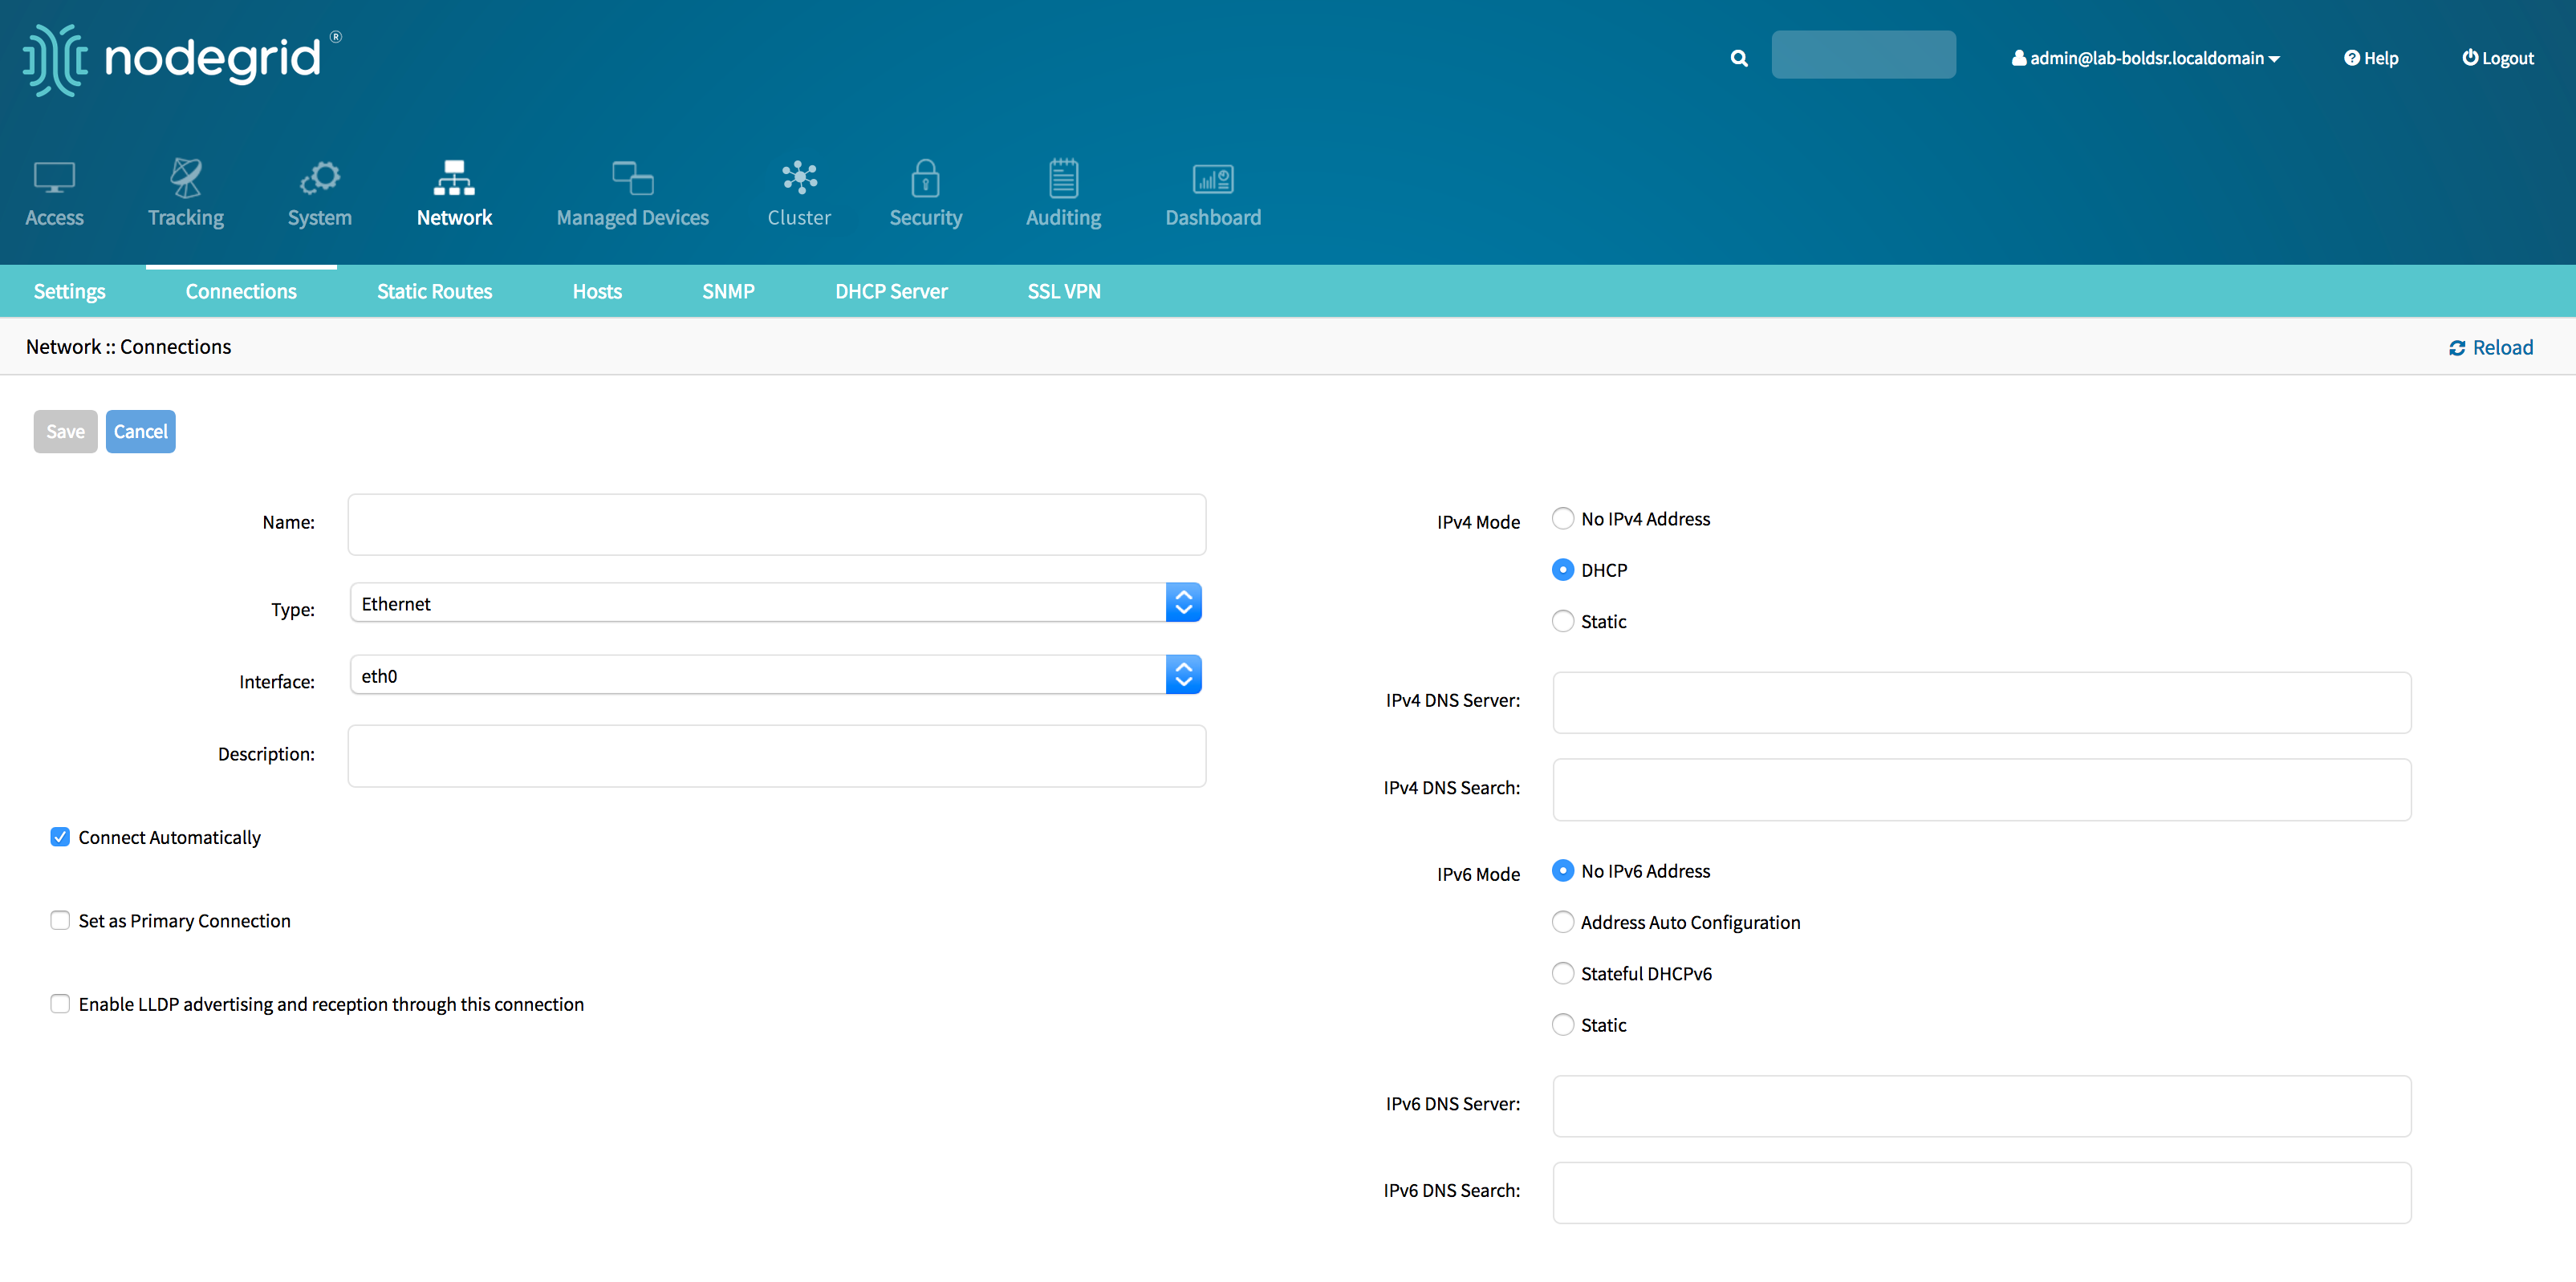Open the Managed Devices icon
2576x1282 pixels.
pos(632,178)
